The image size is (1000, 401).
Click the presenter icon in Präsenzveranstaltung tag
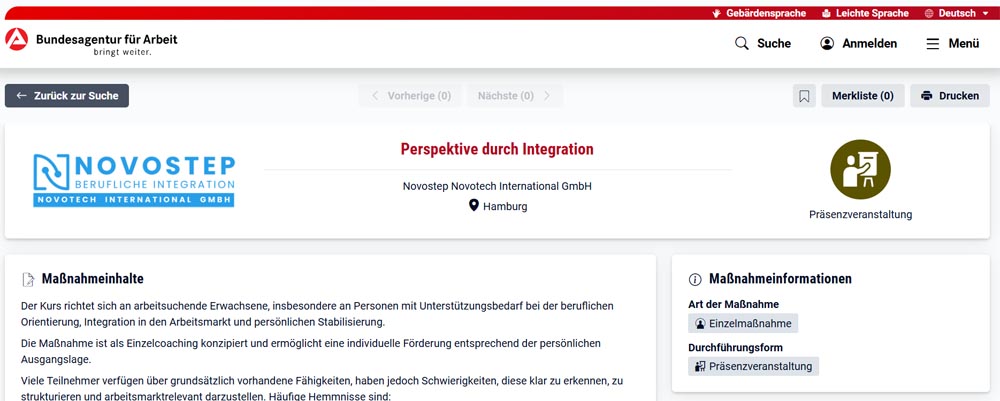[700, 367]
